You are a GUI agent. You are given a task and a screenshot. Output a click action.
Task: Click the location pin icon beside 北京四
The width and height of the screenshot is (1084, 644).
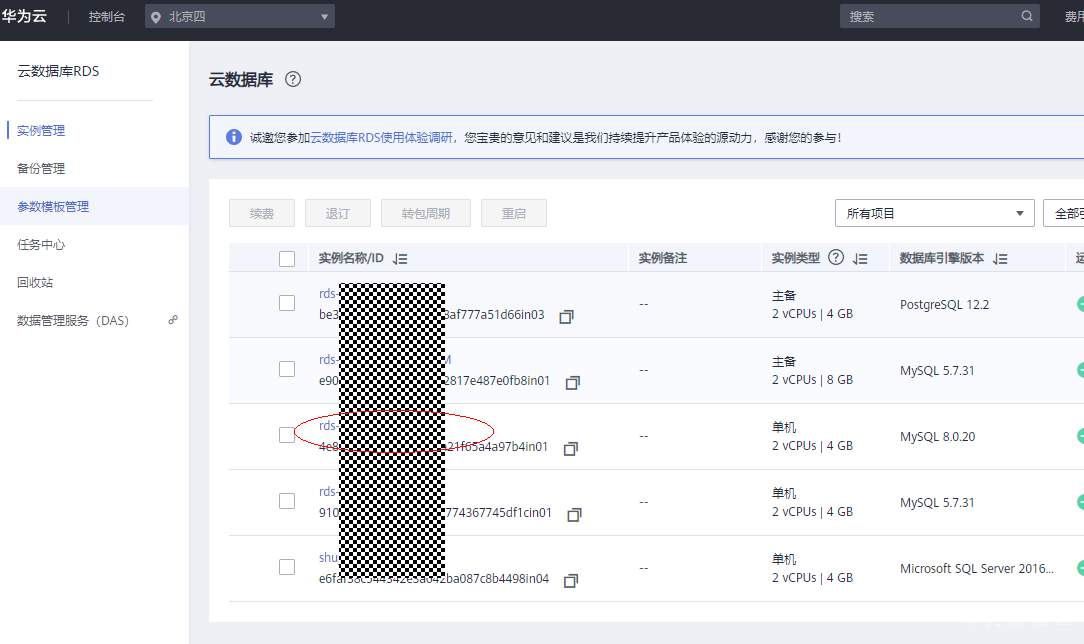(156, 17)
